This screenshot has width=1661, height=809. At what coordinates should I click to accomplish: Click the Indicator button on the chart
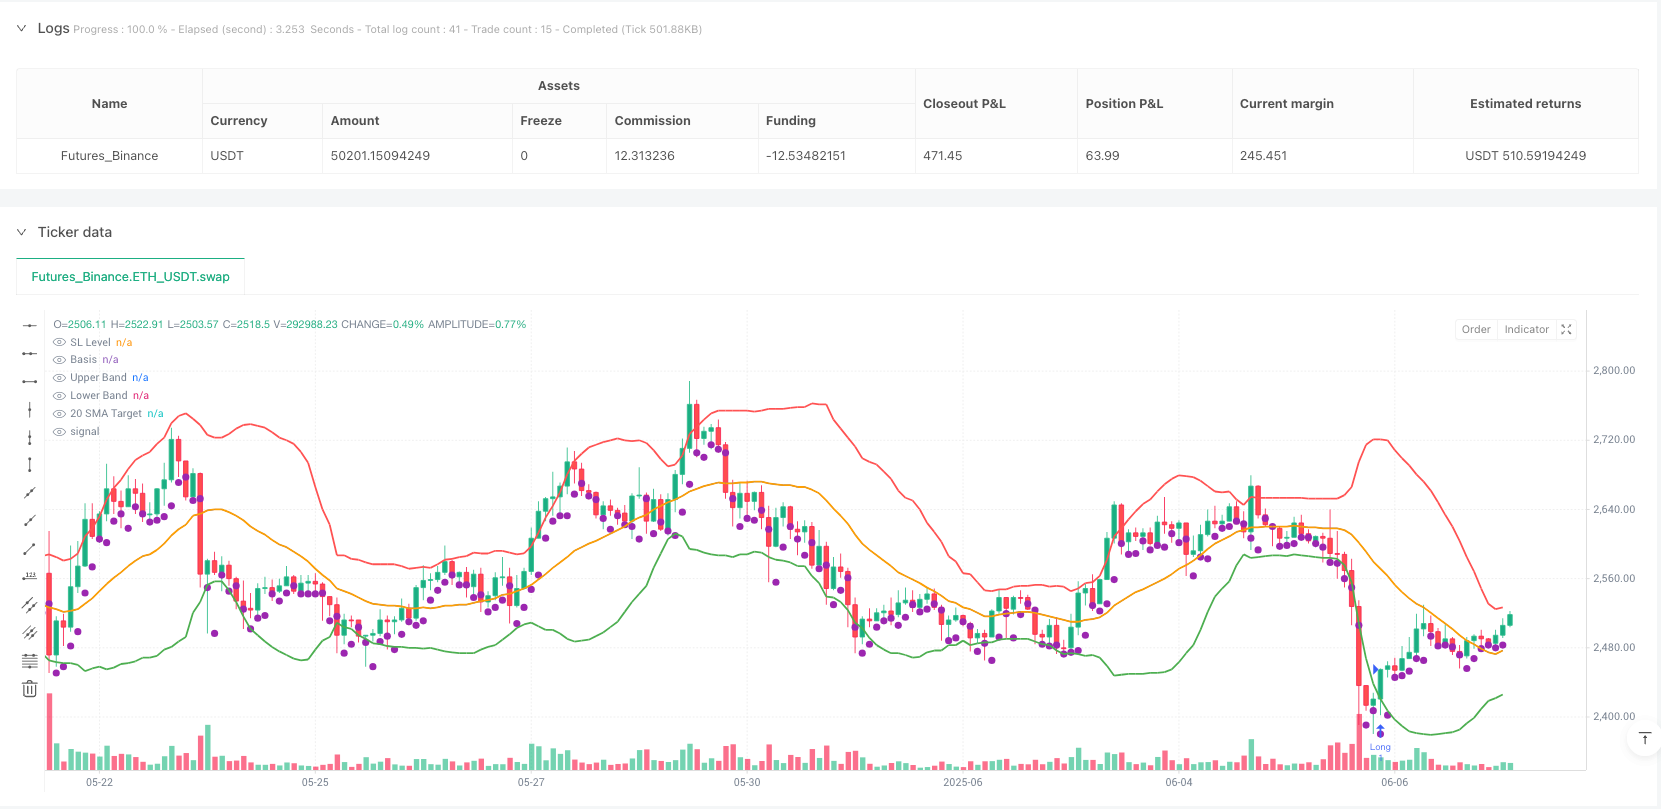pos(1526,329)
